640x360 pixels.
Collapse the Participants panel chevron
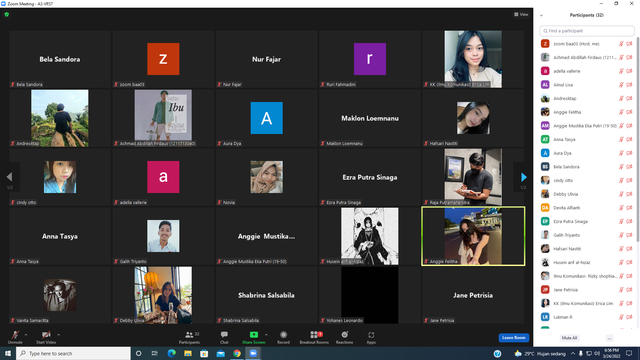coord(541,15)
